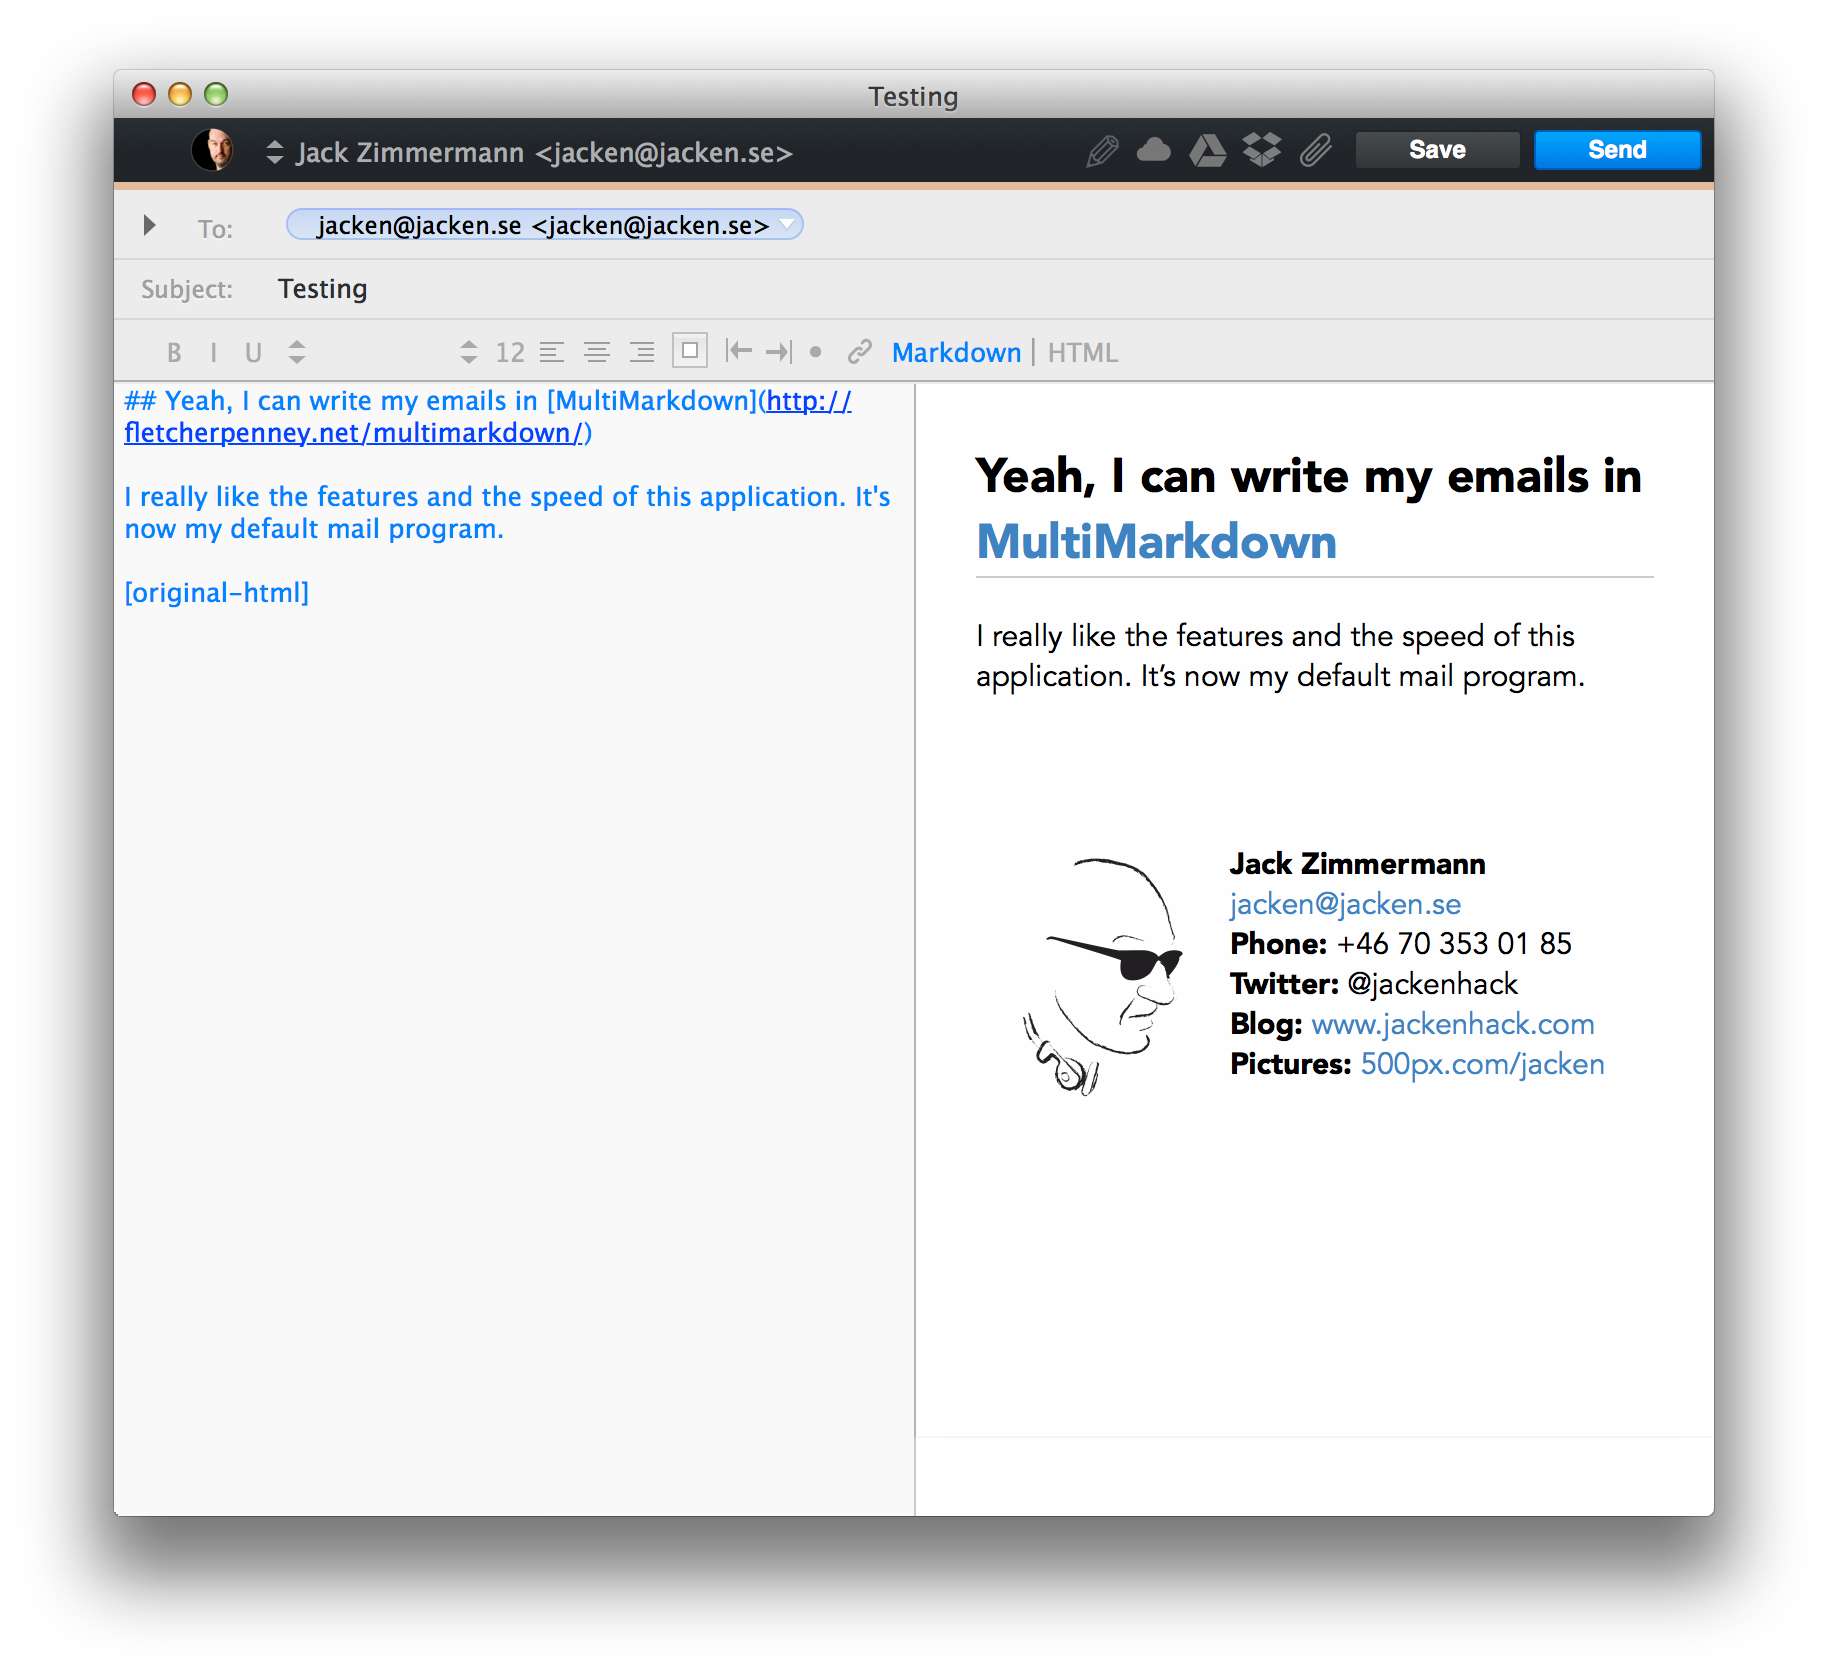1828x1674 pixels.
Task: Open MultiMarkdown link in preview heading
Action: point(1156,541)
